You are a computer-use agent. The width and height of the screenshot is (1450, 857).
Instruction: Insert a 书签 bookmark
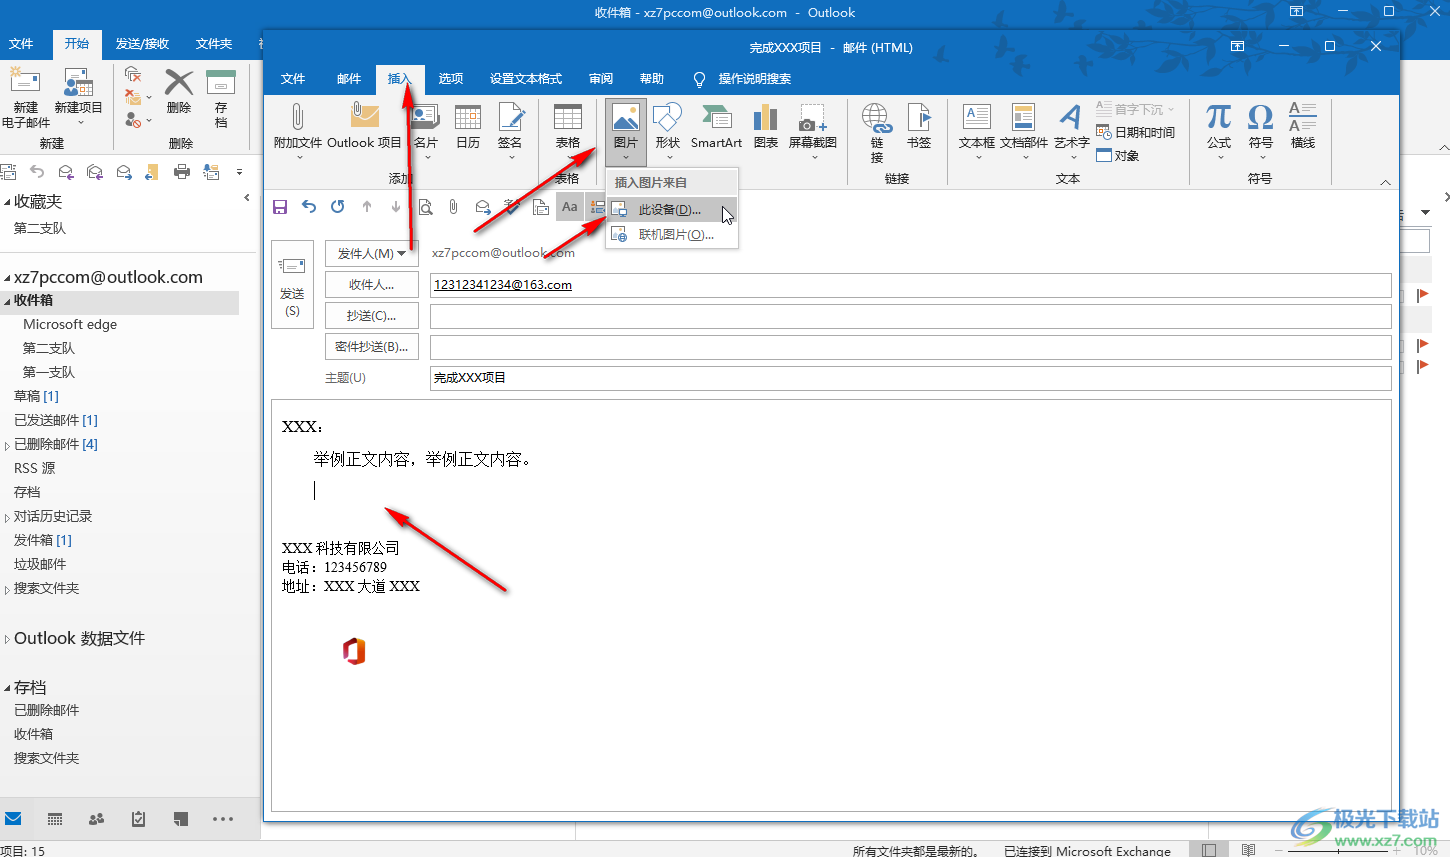(x=919, y=127)
